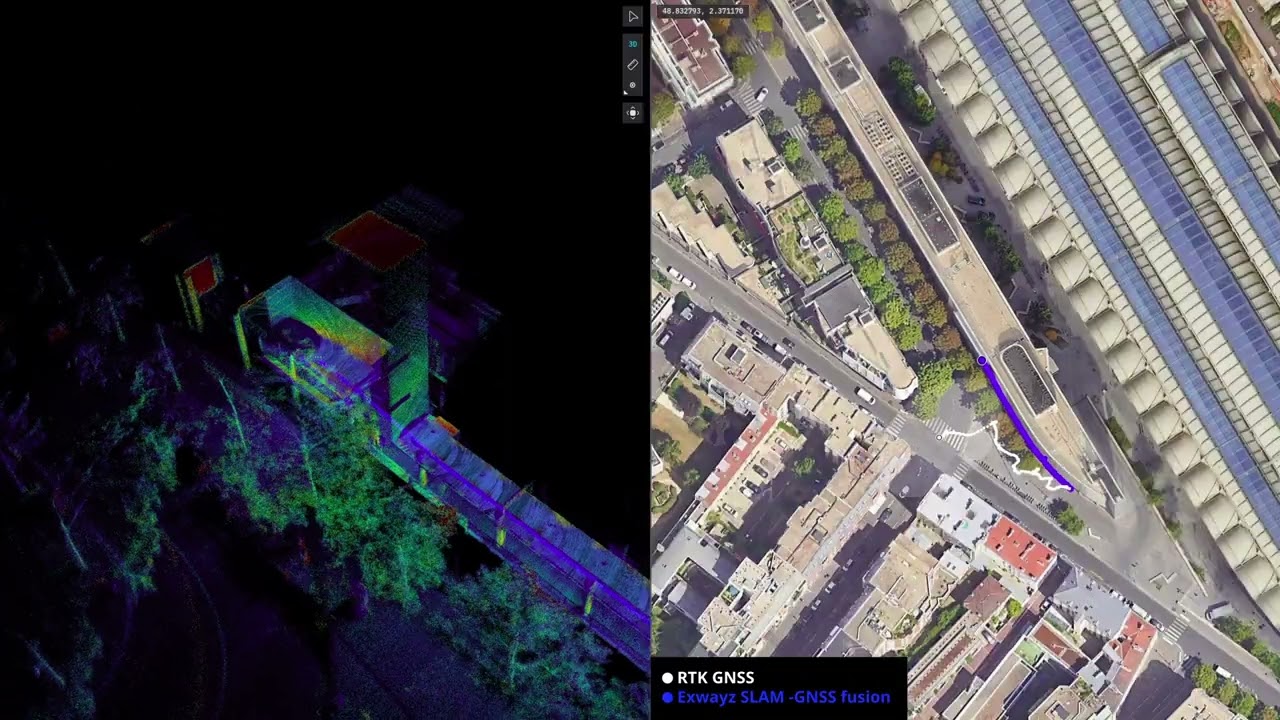Select the arrow pointer tool
This screenshot has height=720, width=1280.
pos(632,16)
